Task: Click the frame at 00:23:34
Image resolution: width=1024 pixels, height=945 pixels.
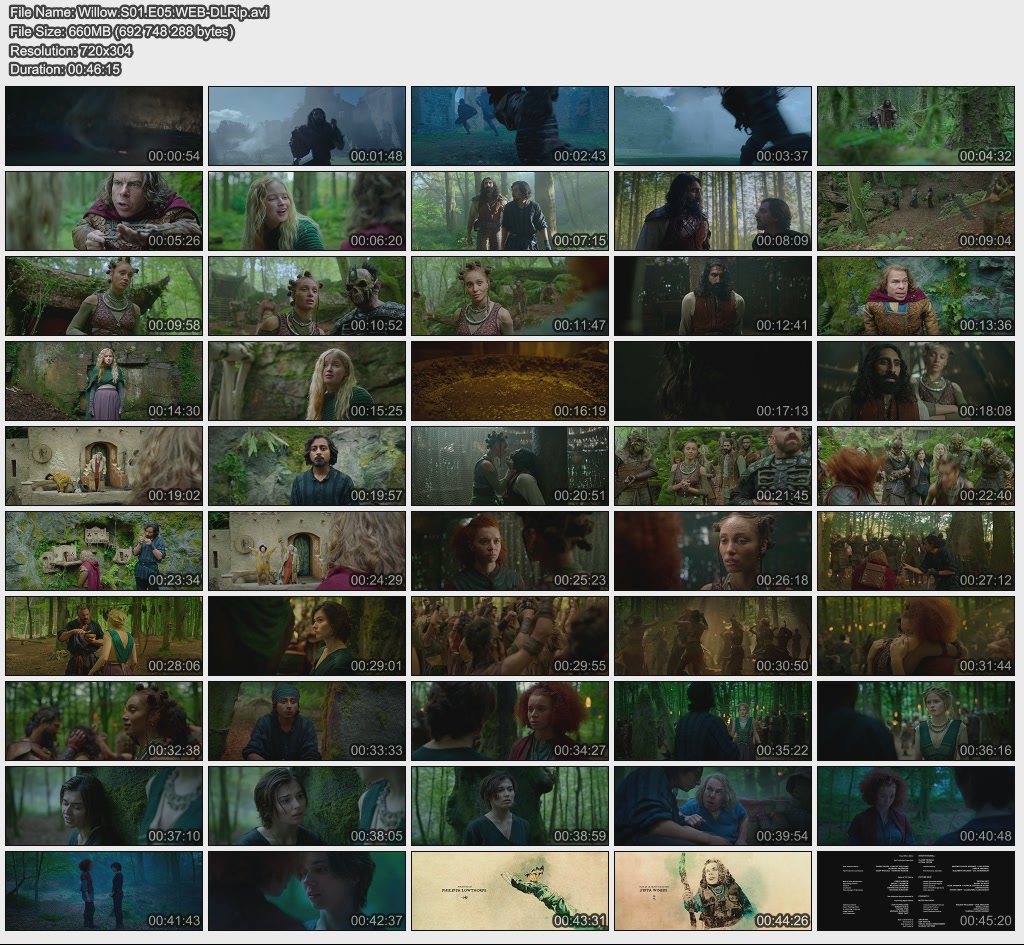Action: click(104, 551)
